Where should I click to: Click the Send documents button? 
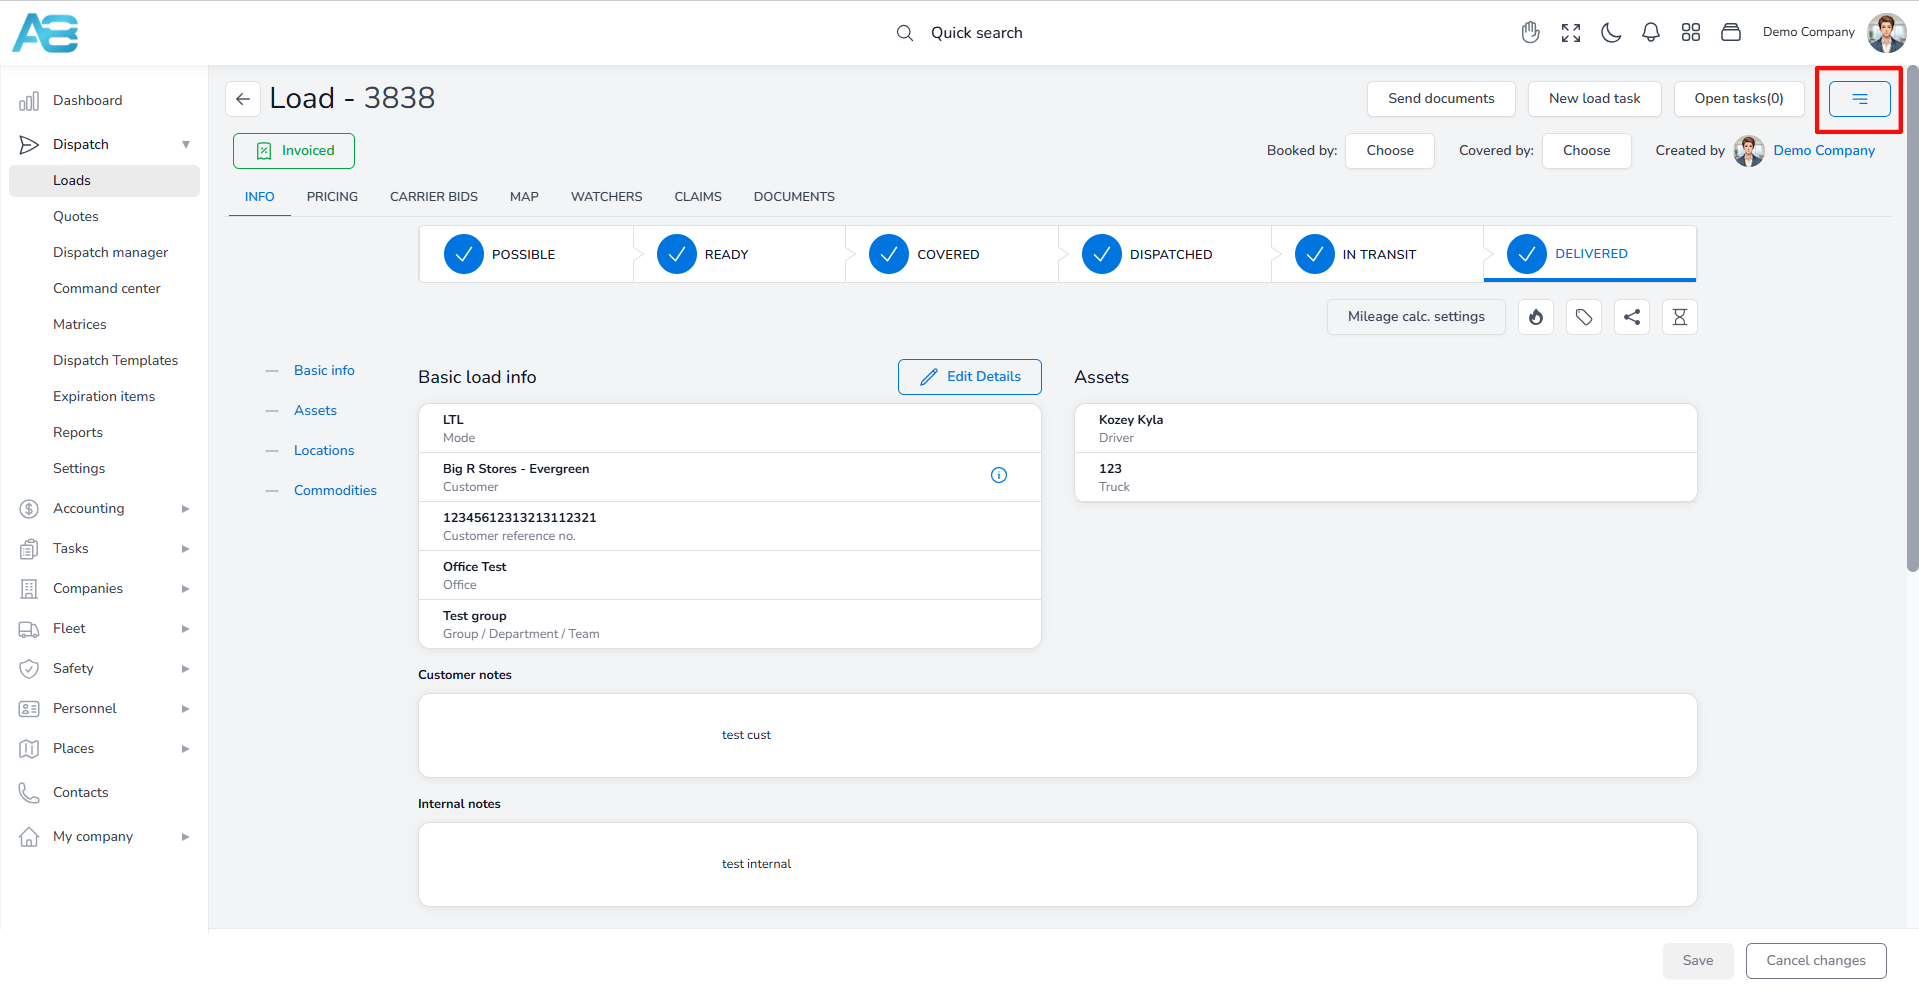[1440, 99]
